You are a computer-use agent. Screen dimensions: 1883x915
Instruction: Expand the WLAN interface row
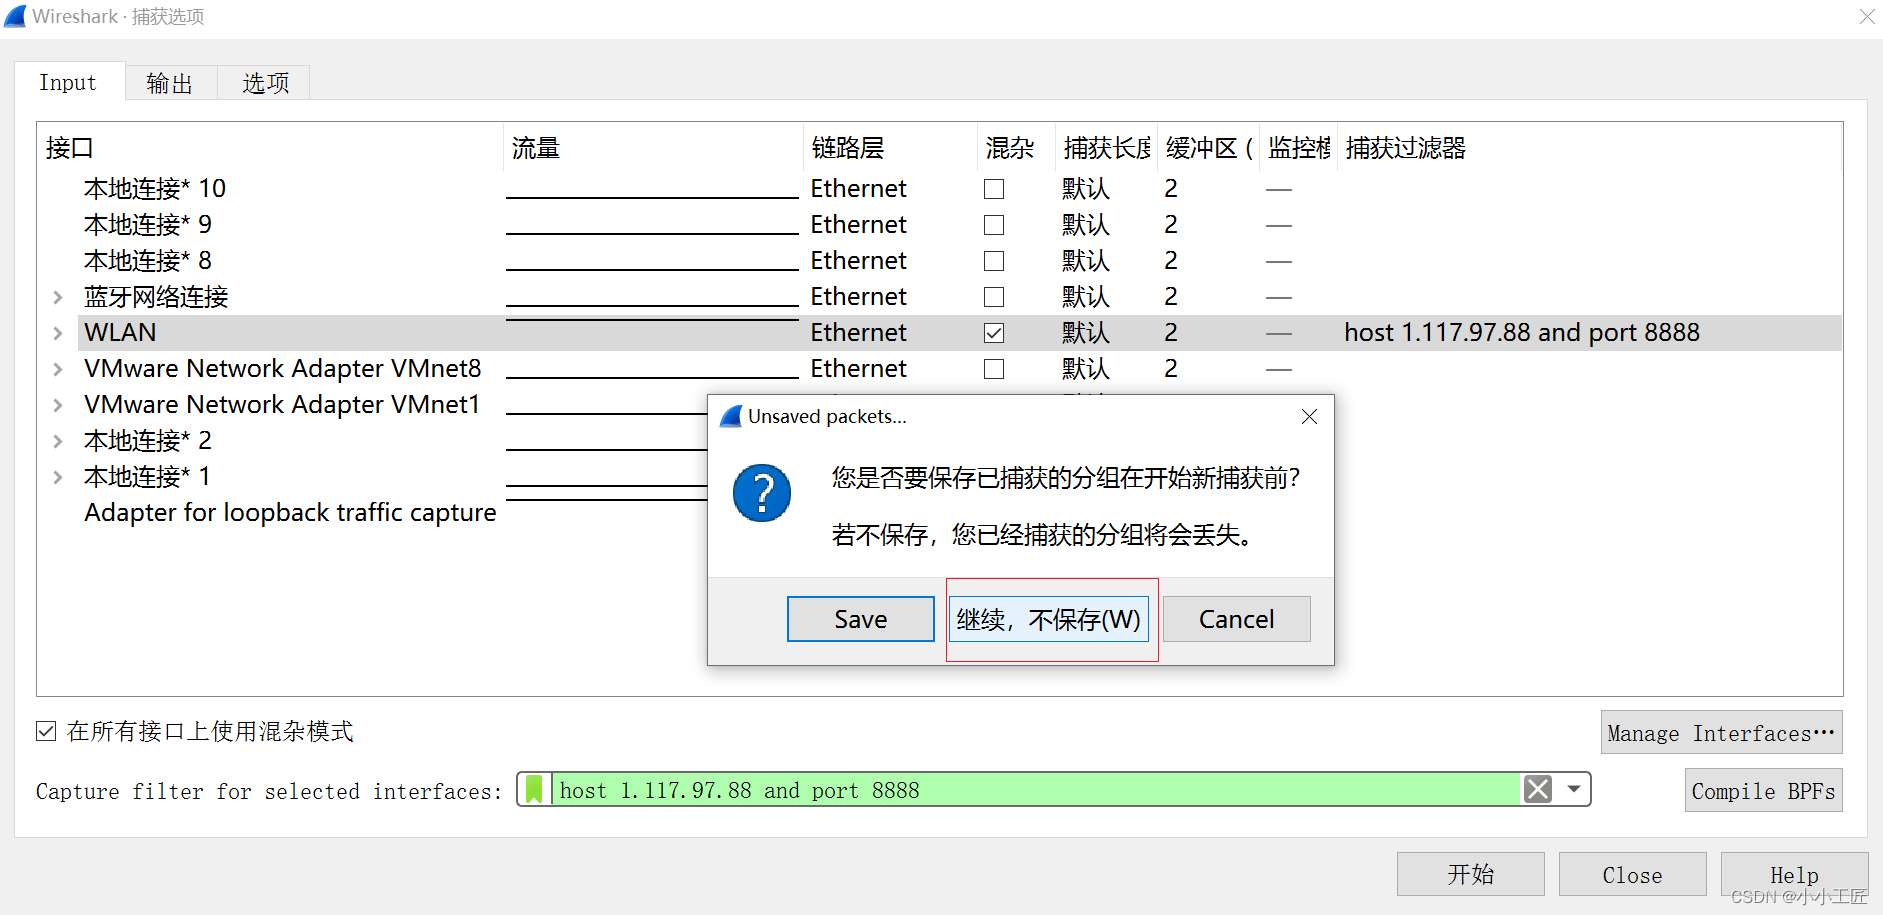click(58, 333)
